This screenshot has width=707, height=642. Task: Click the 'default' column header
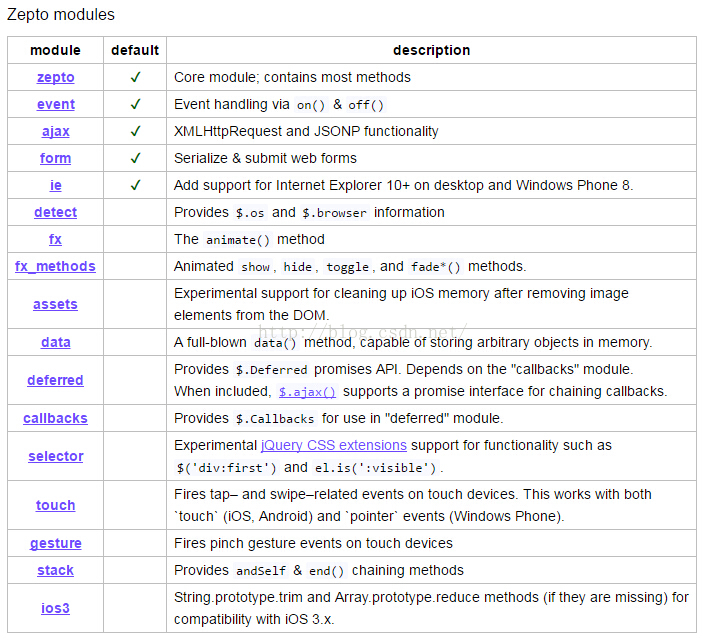pyautogui.click(x=135, y=50)
